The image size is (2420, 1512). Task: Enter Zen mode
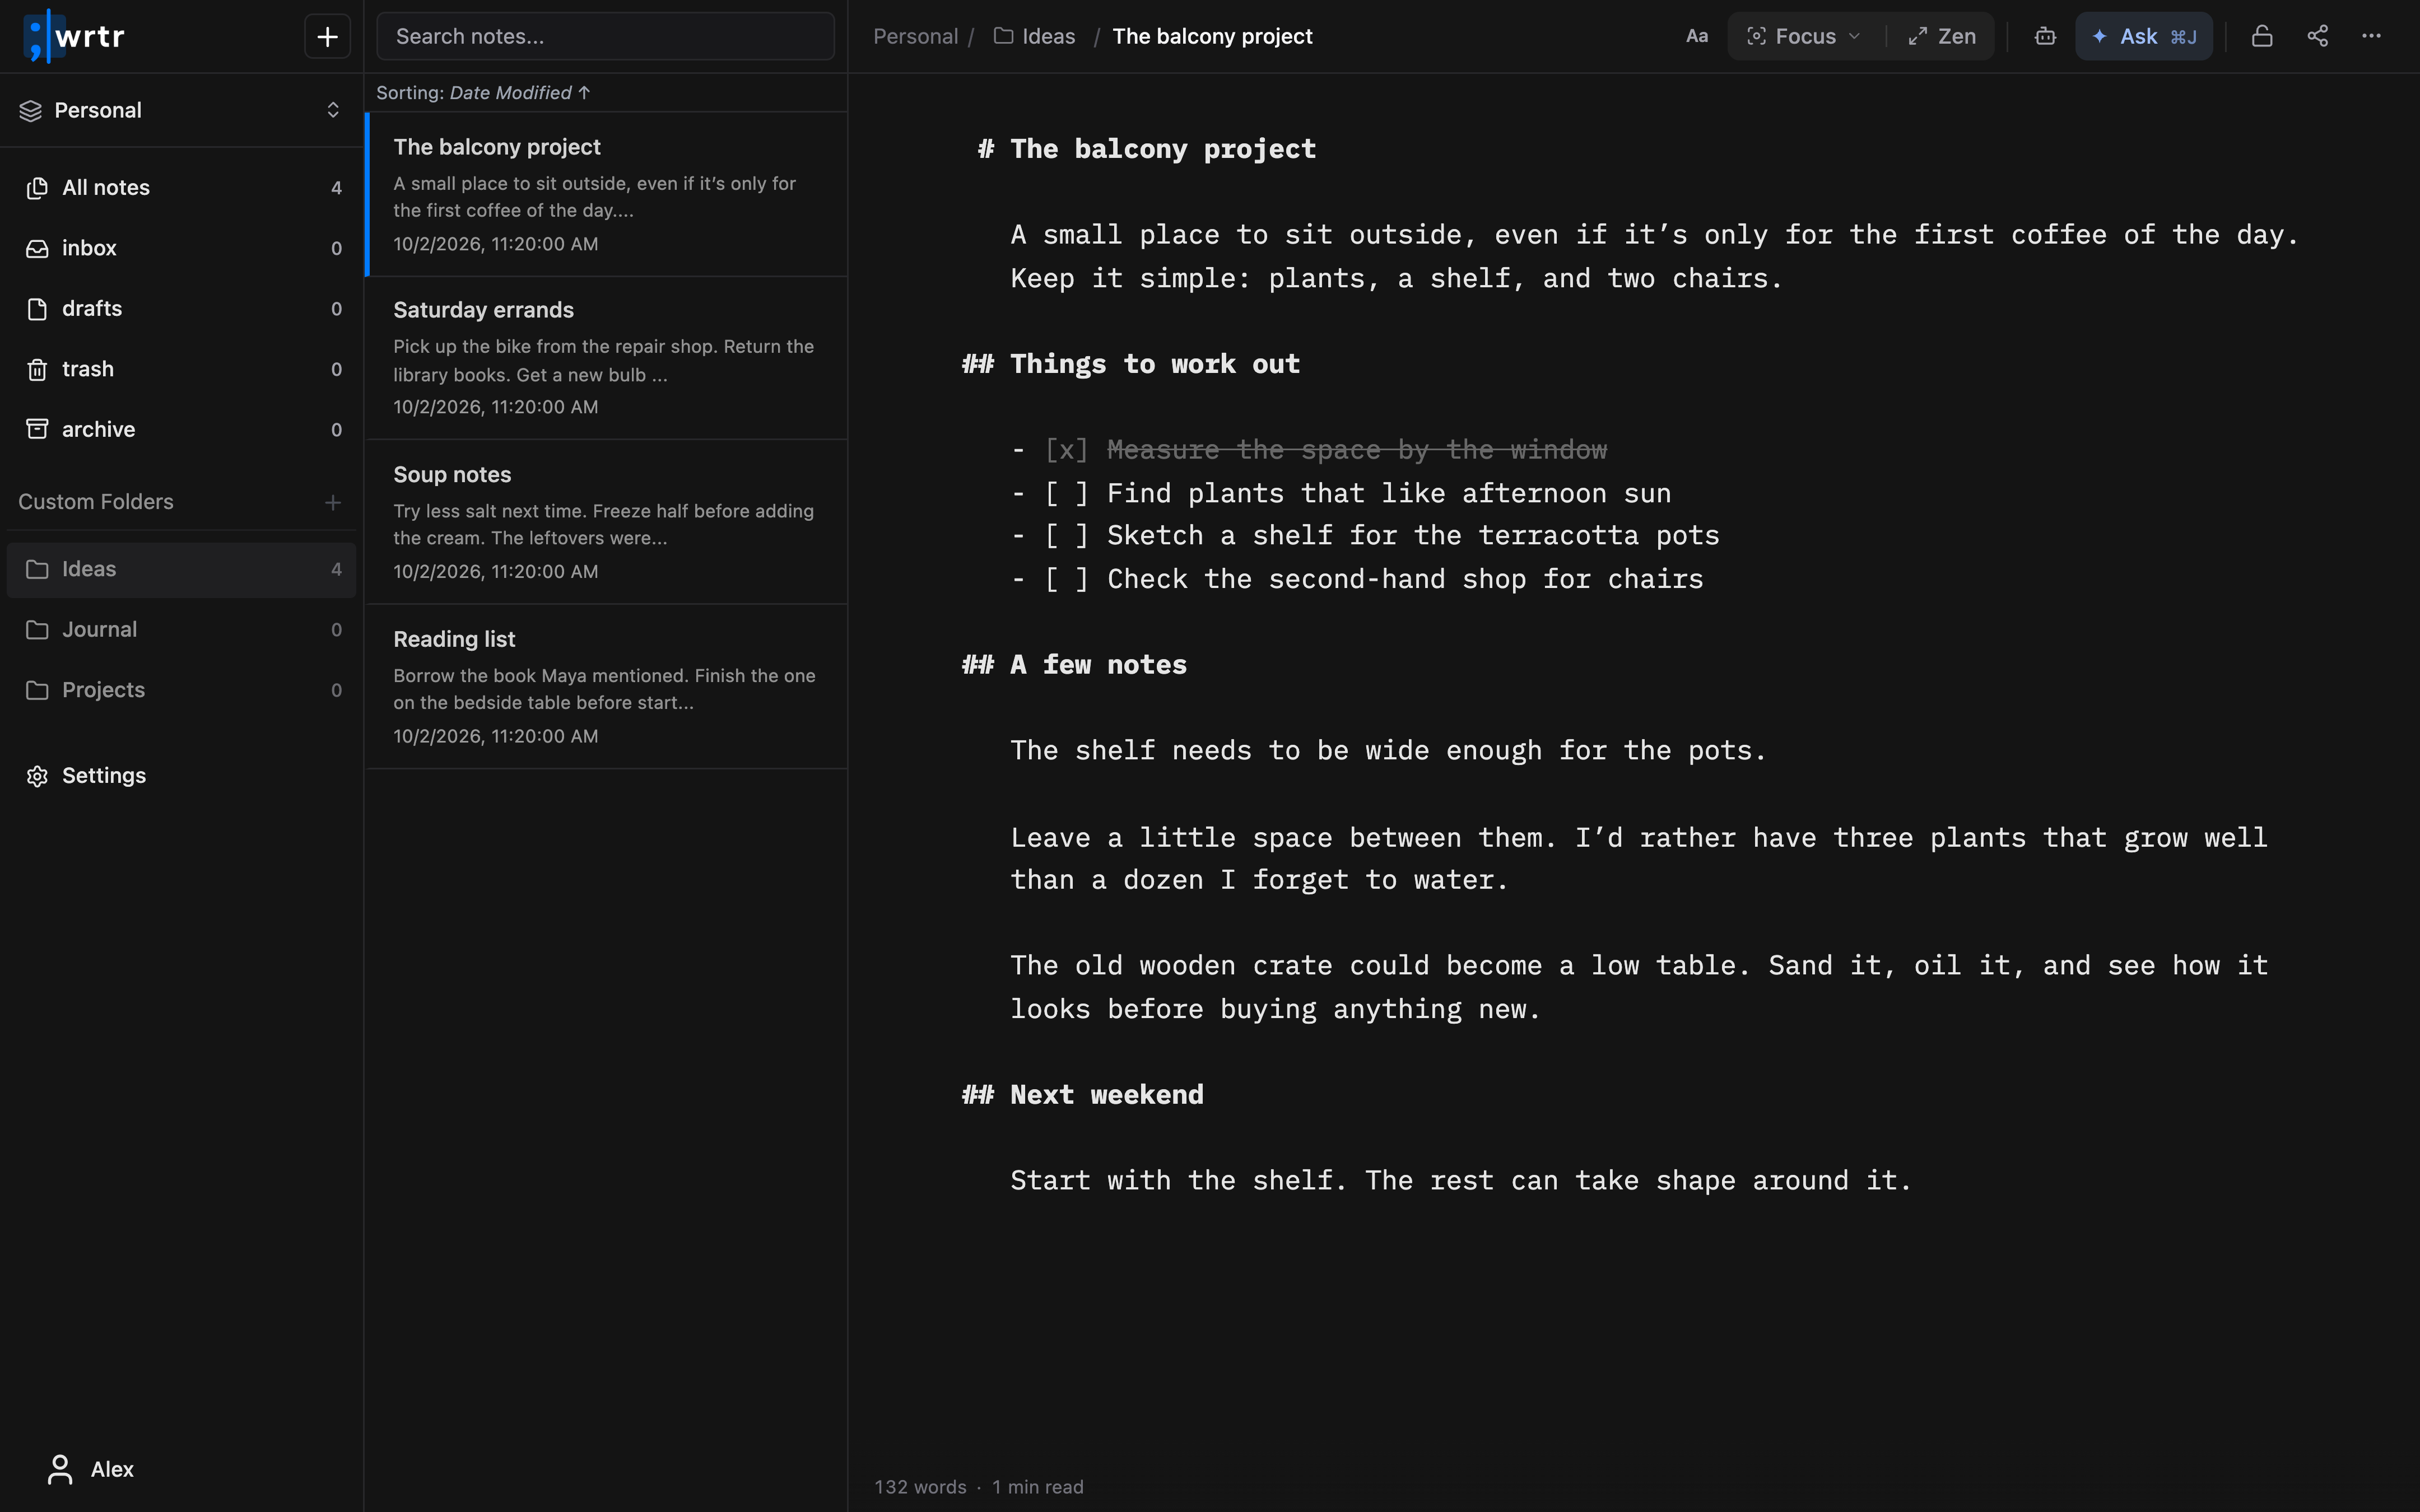[1941, 37]
